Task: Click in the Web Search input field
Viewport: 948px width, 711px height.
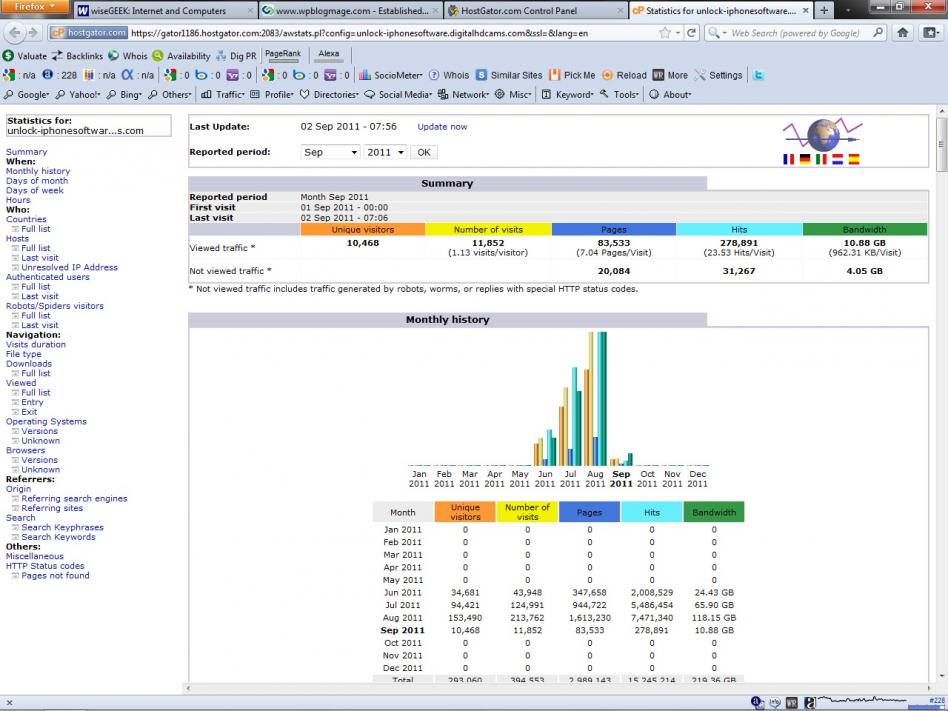Action: (796, 33)
